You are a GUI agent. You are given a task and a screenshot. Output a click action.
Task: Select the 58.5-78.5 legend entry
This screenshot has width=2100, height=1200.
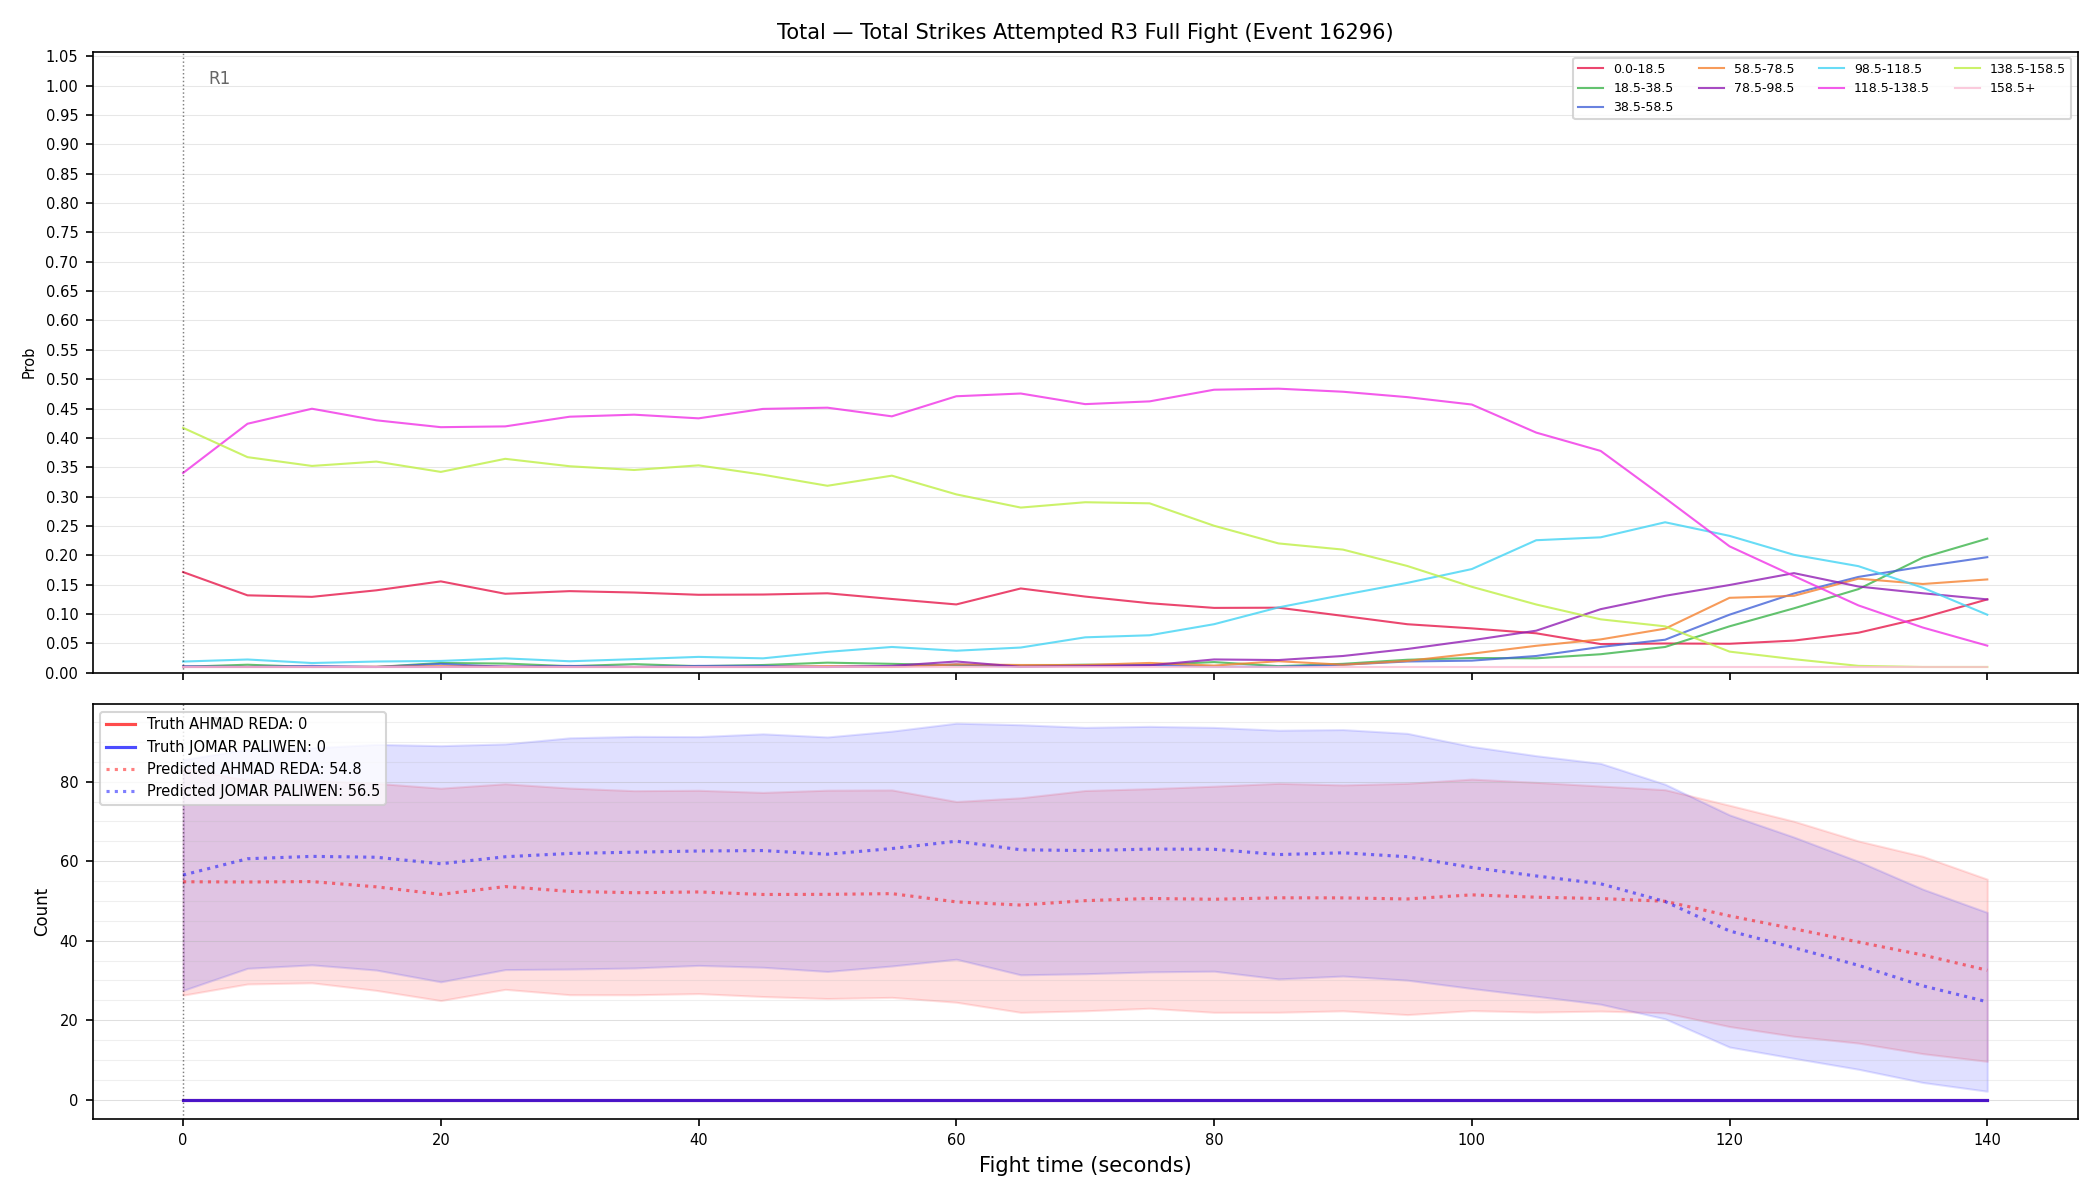pyautogui.click(x=1746, y=69)
